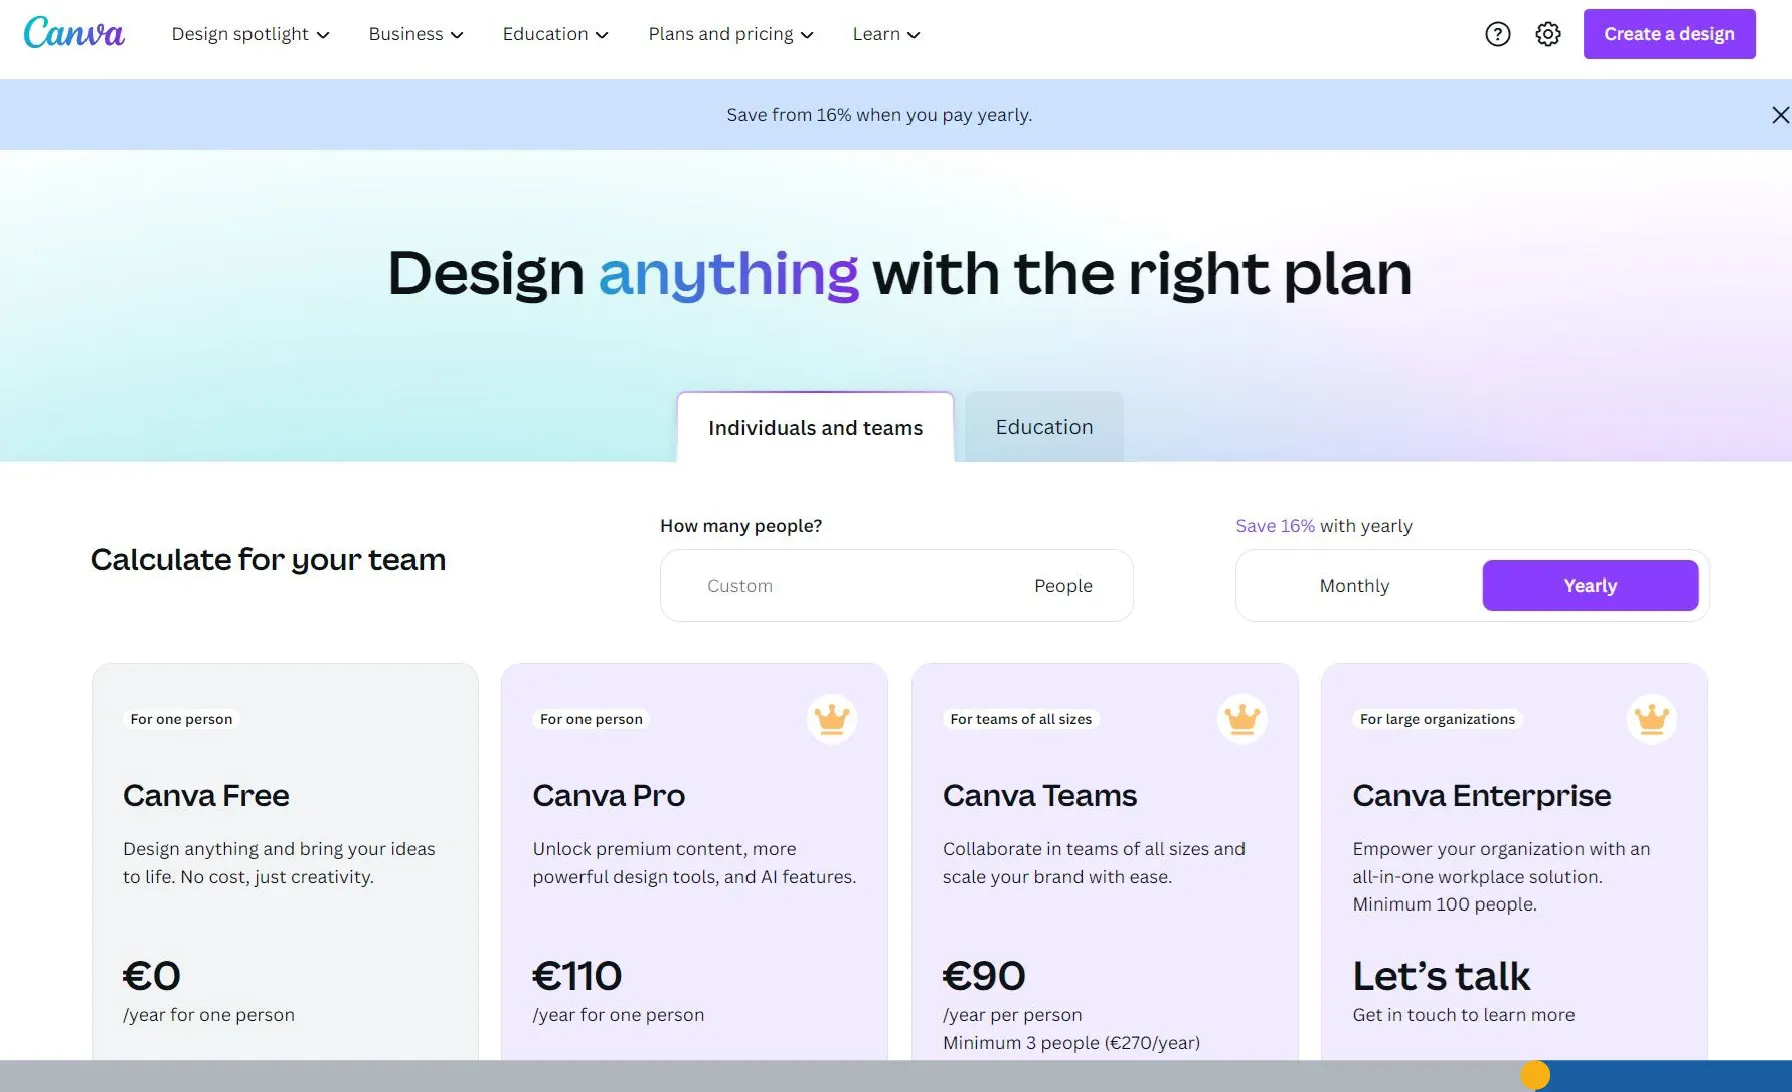
Task: Open the settings gear icon
Action: tap(1548, 34)
